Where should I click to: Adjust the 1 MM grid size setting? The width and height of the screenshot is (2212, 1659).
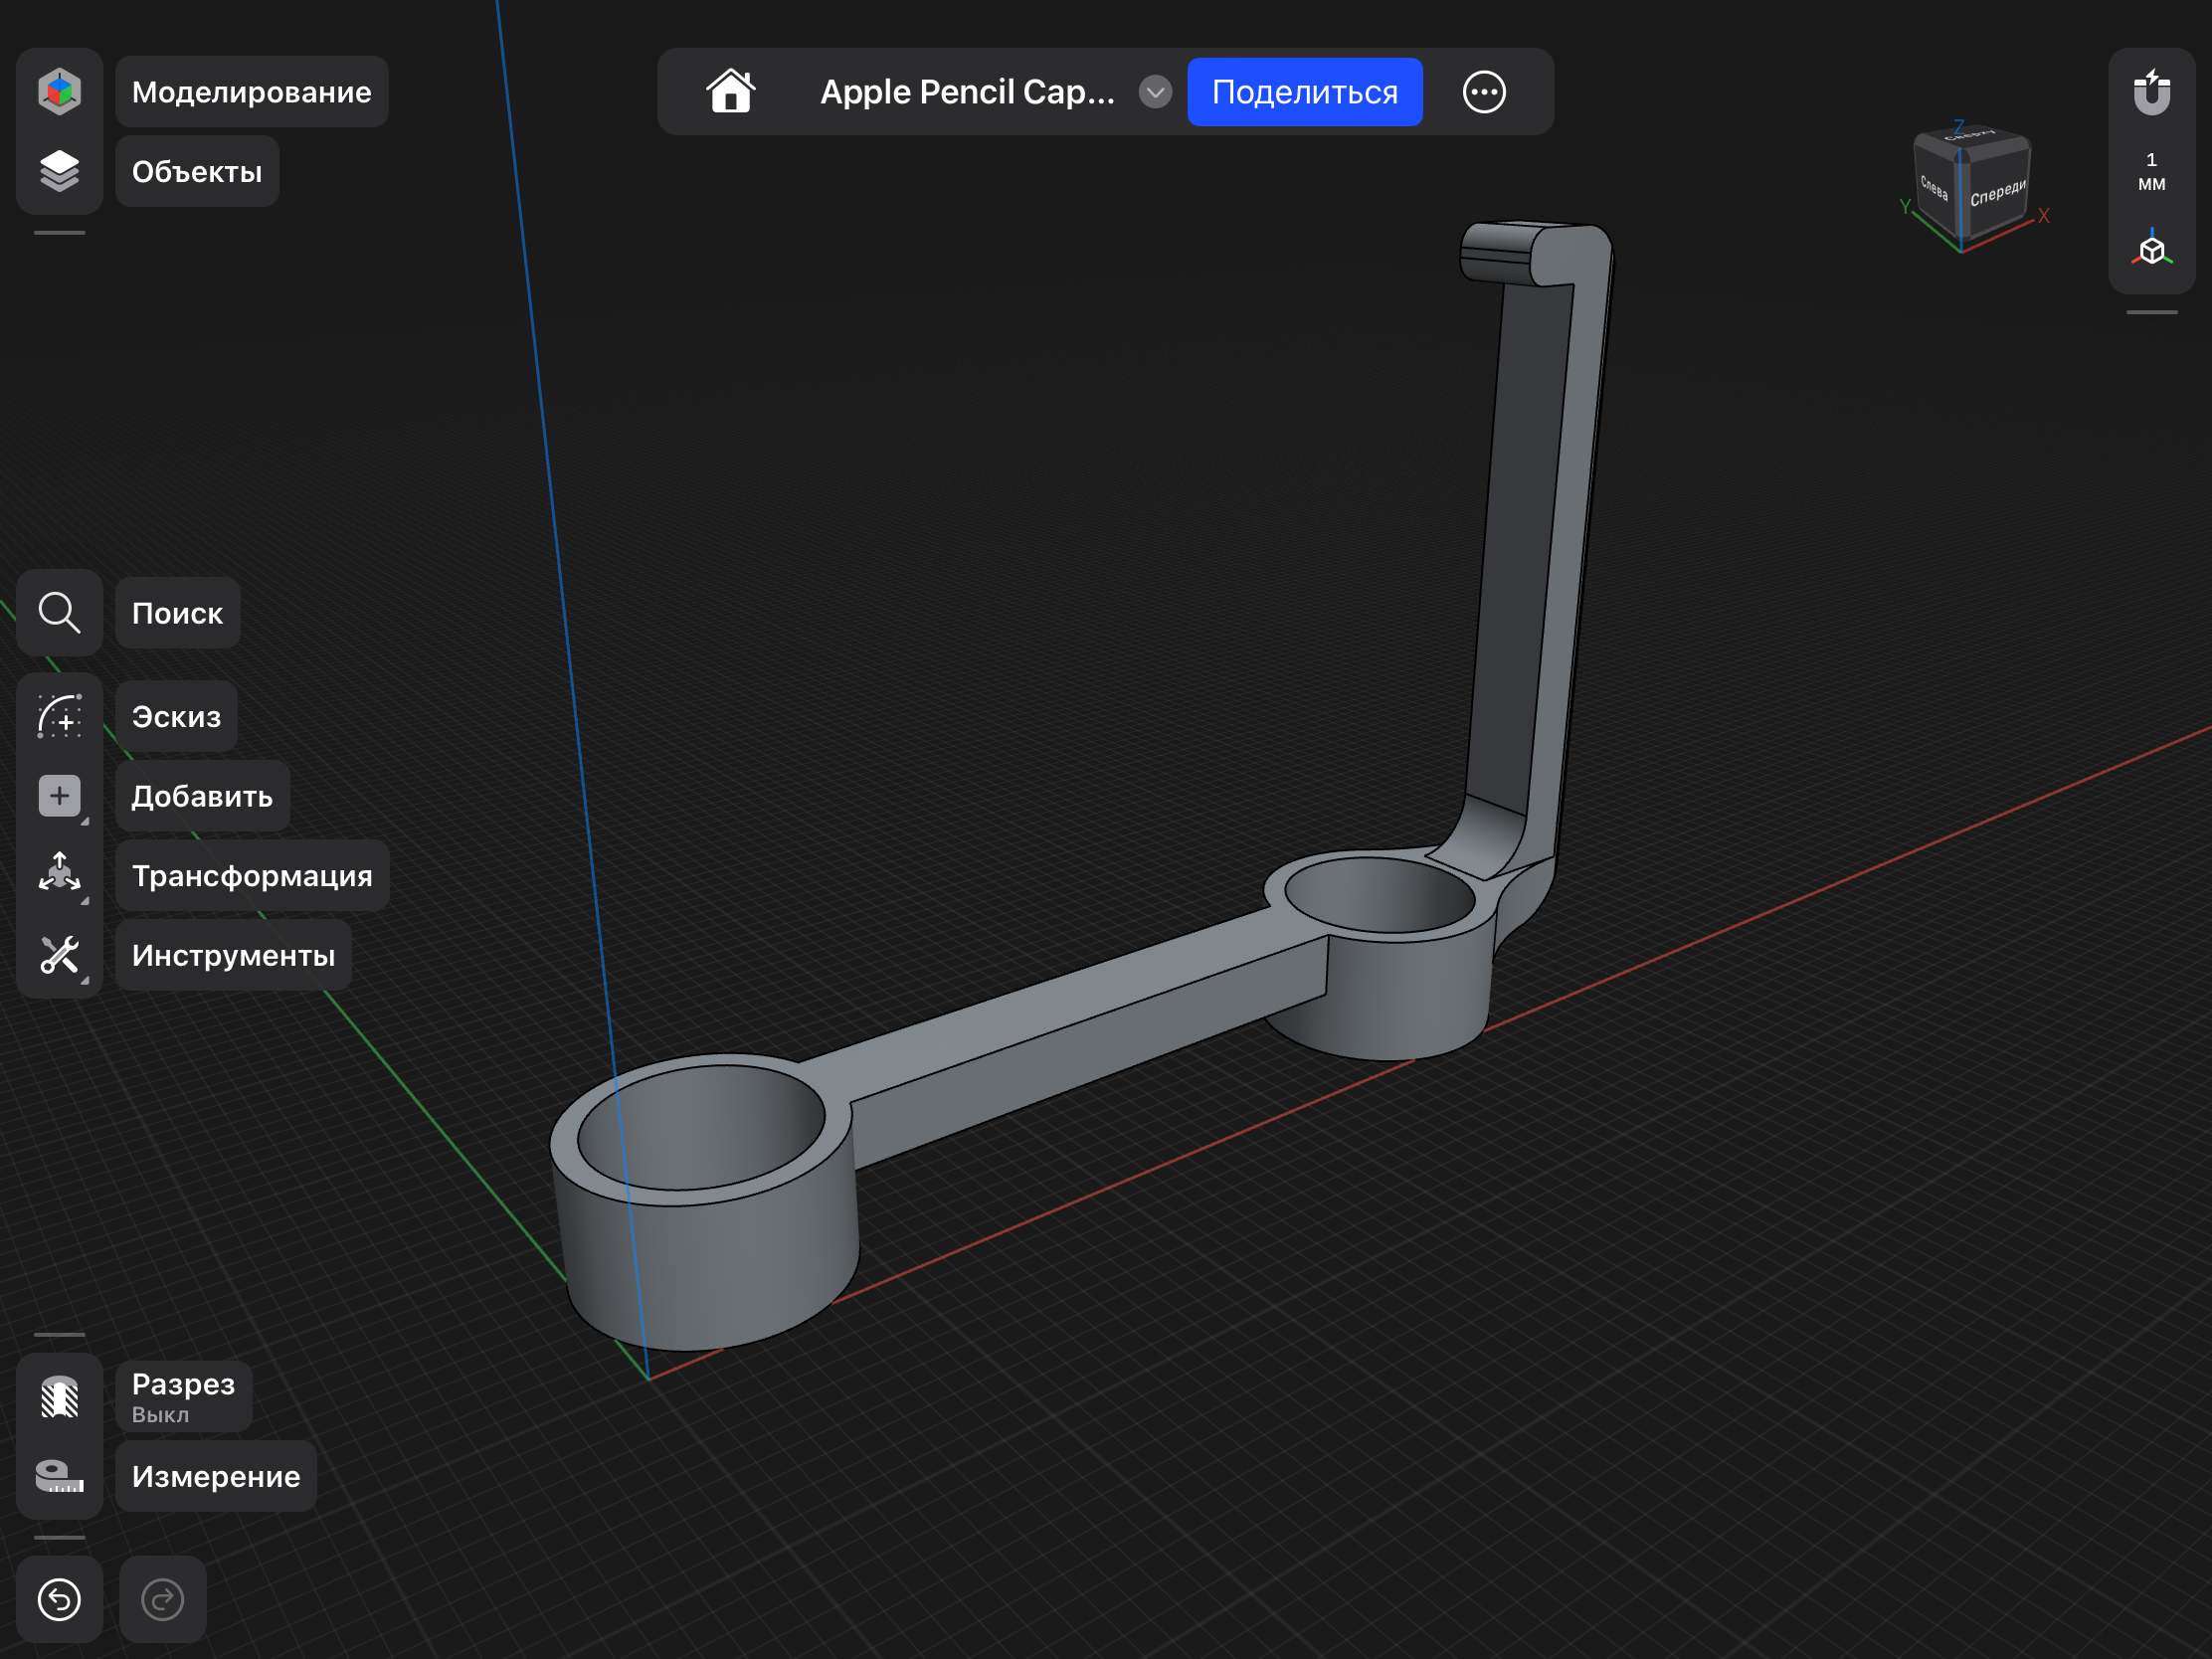pos(2150,171)
